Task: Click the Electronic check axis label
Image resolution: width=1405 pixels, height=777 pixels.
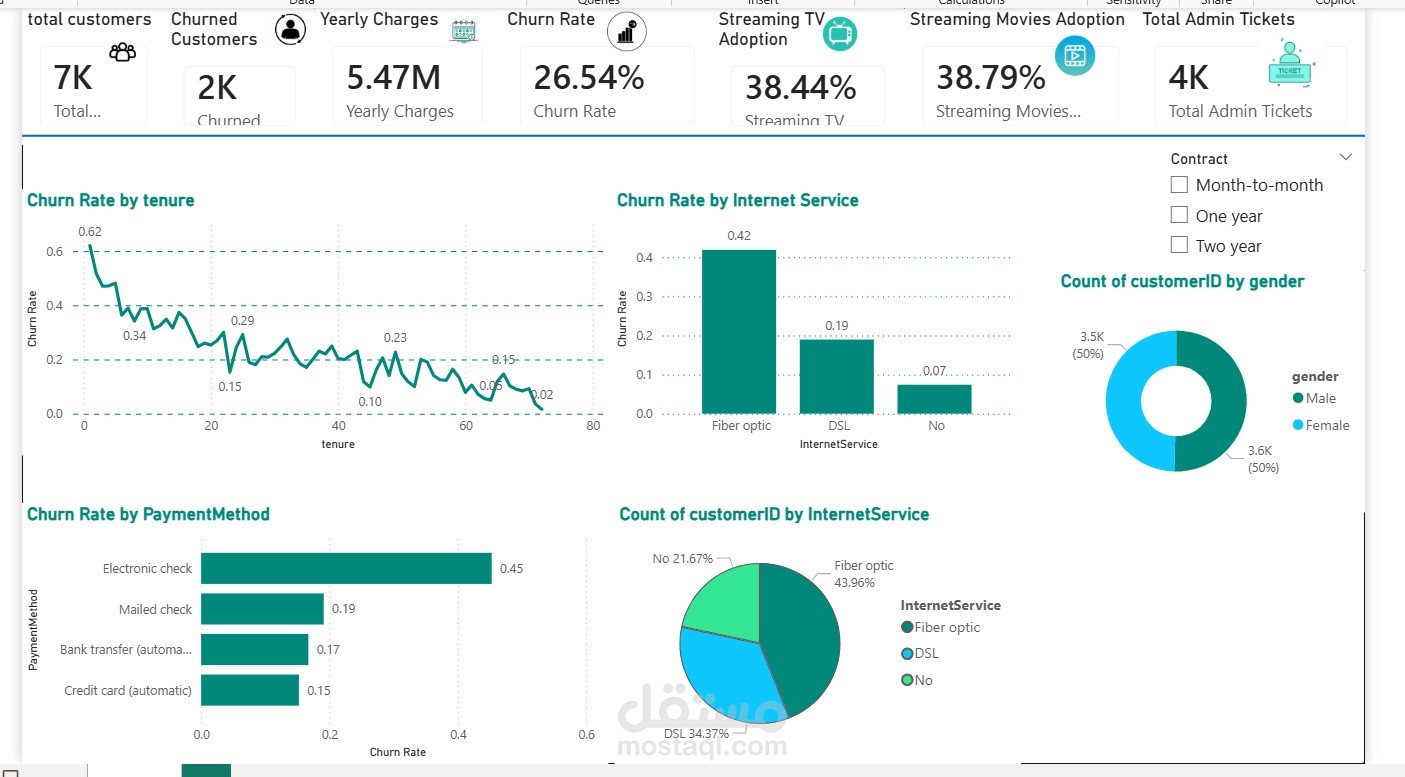Action: [x=147, y=568]
